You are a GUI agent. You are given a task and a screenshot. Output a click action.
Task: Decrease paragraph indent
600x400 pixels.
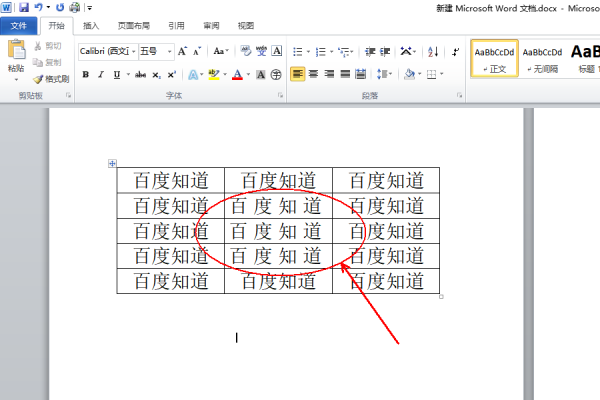click(370, 51)
